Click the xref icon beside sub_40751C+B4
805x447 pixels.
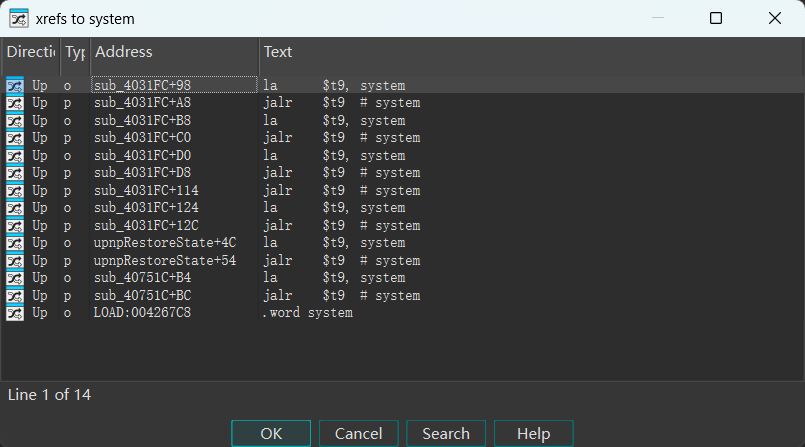coord(15,278)
